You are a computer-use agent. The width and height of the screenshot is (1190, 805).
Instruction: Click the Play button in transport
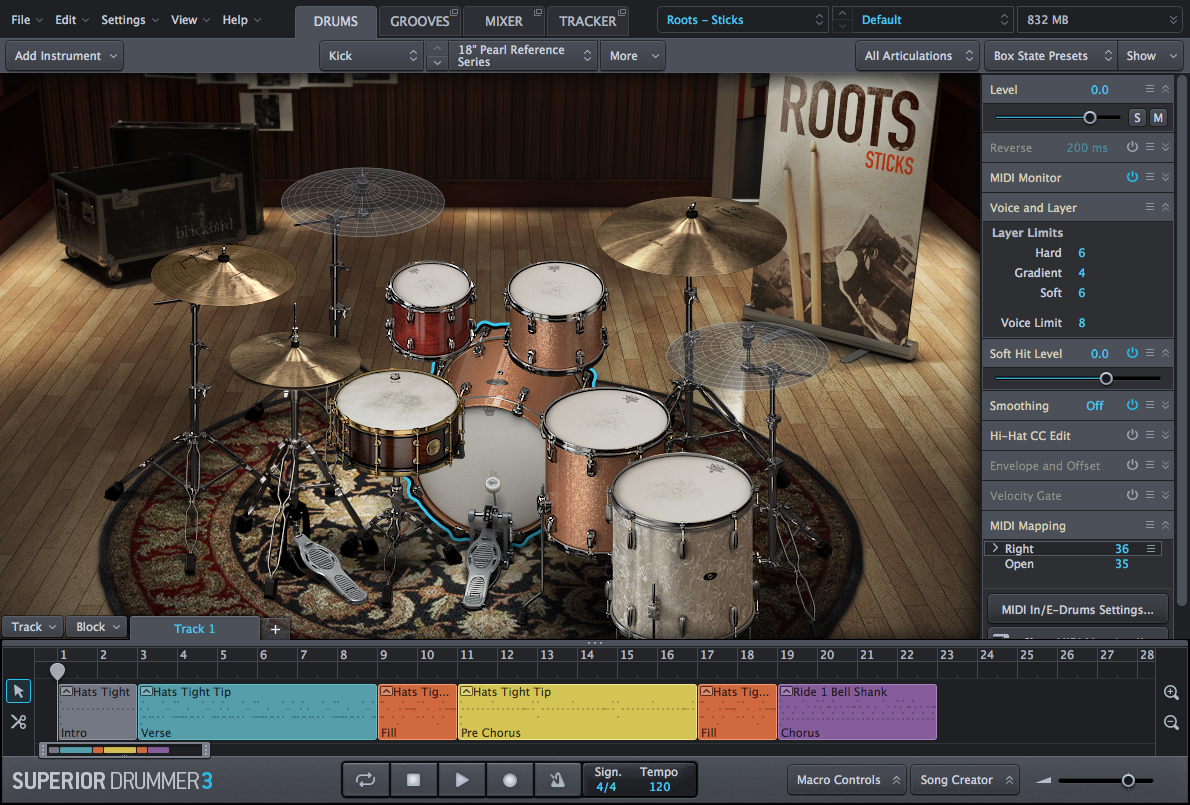pyautogui.click(x=461, y=780)
